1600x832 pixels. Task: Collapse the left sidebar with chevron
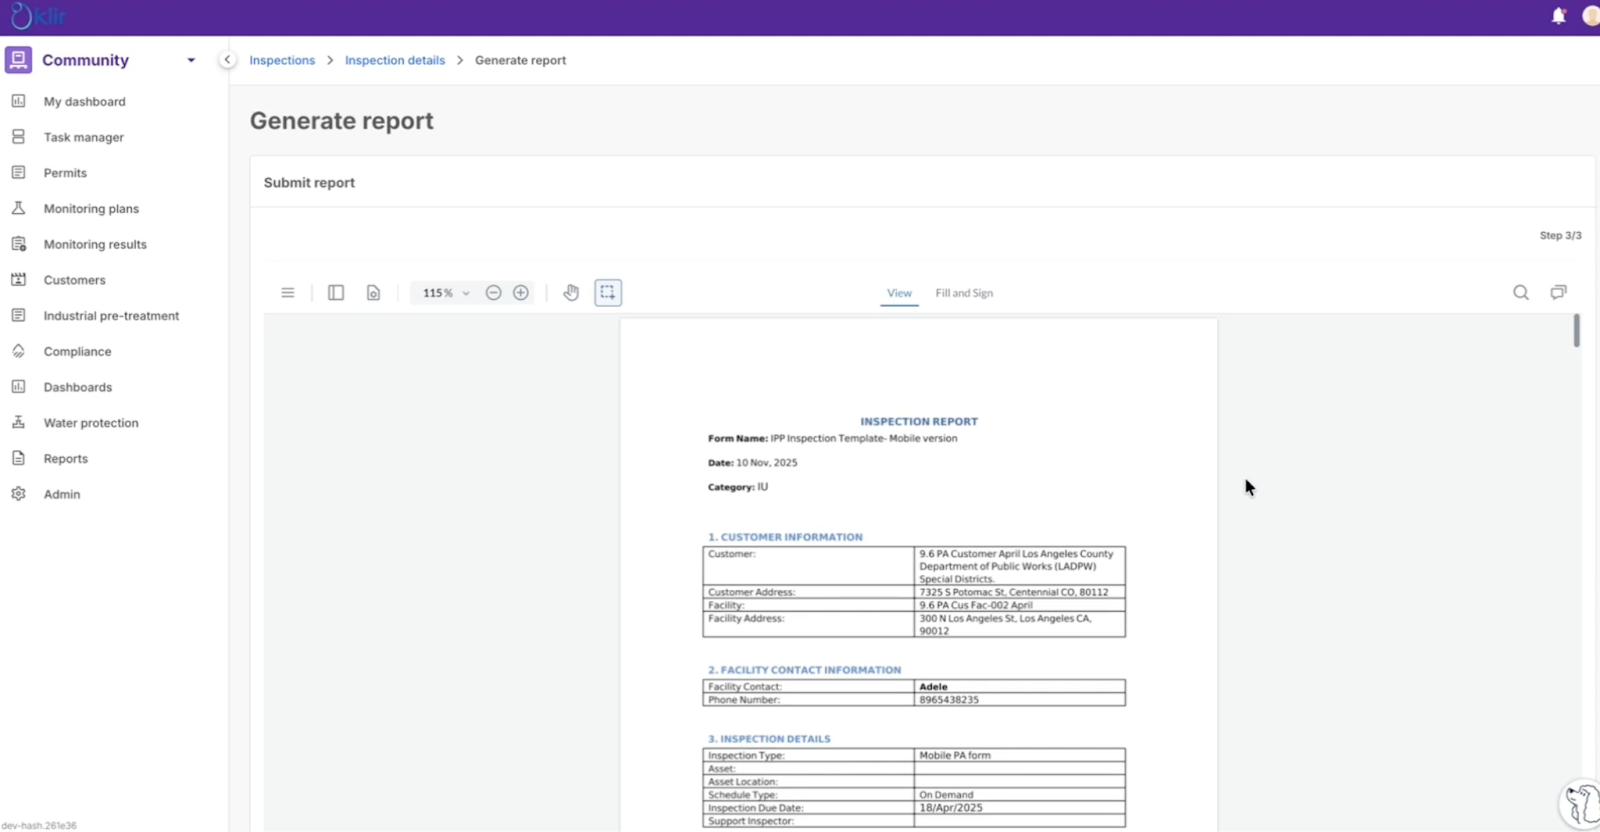[228, 60]
